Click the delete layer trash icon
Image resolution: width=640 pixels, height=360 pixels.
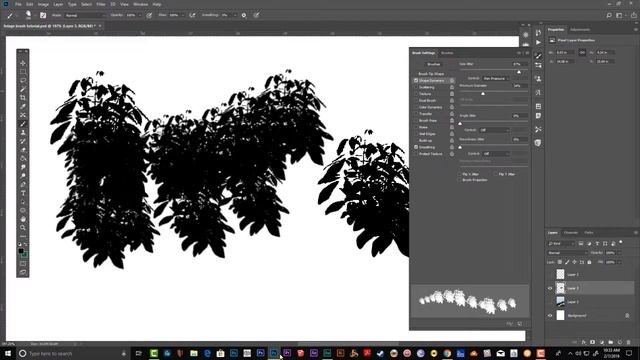[x=629, y=342]
